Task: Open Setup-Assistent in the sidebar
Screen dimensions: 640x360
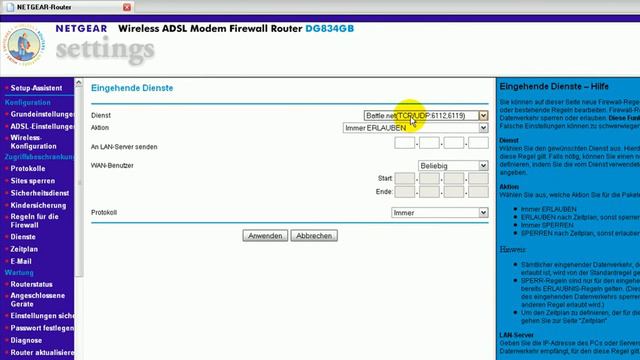Action: tap(36, 88)
